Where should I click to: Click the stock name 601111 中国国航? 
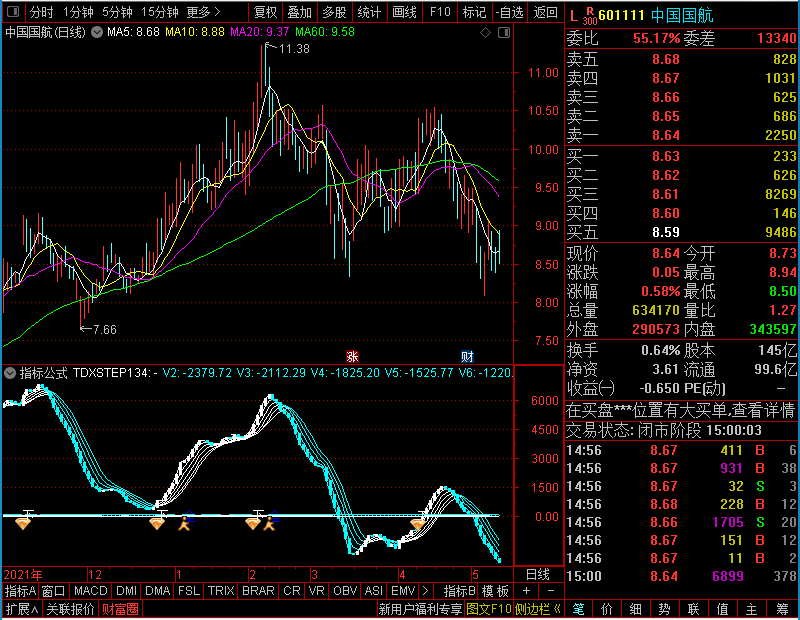656,16
